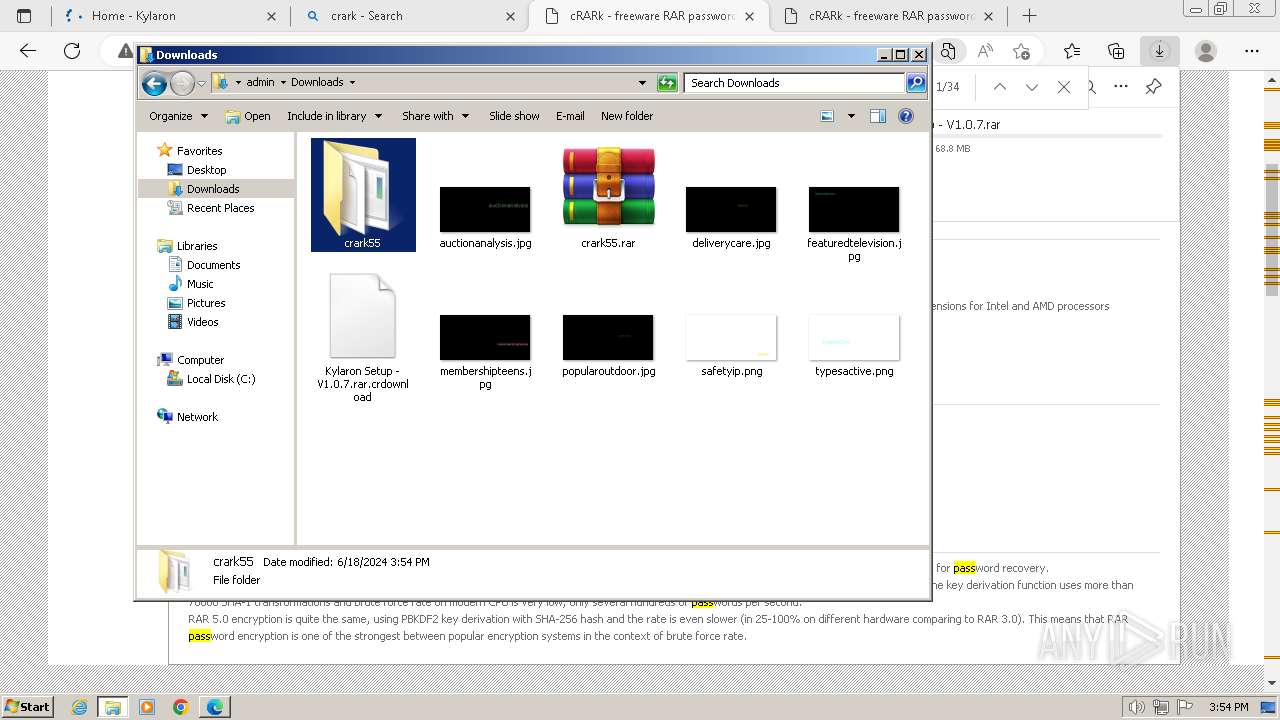Go to previous find result

coord(999,87)
